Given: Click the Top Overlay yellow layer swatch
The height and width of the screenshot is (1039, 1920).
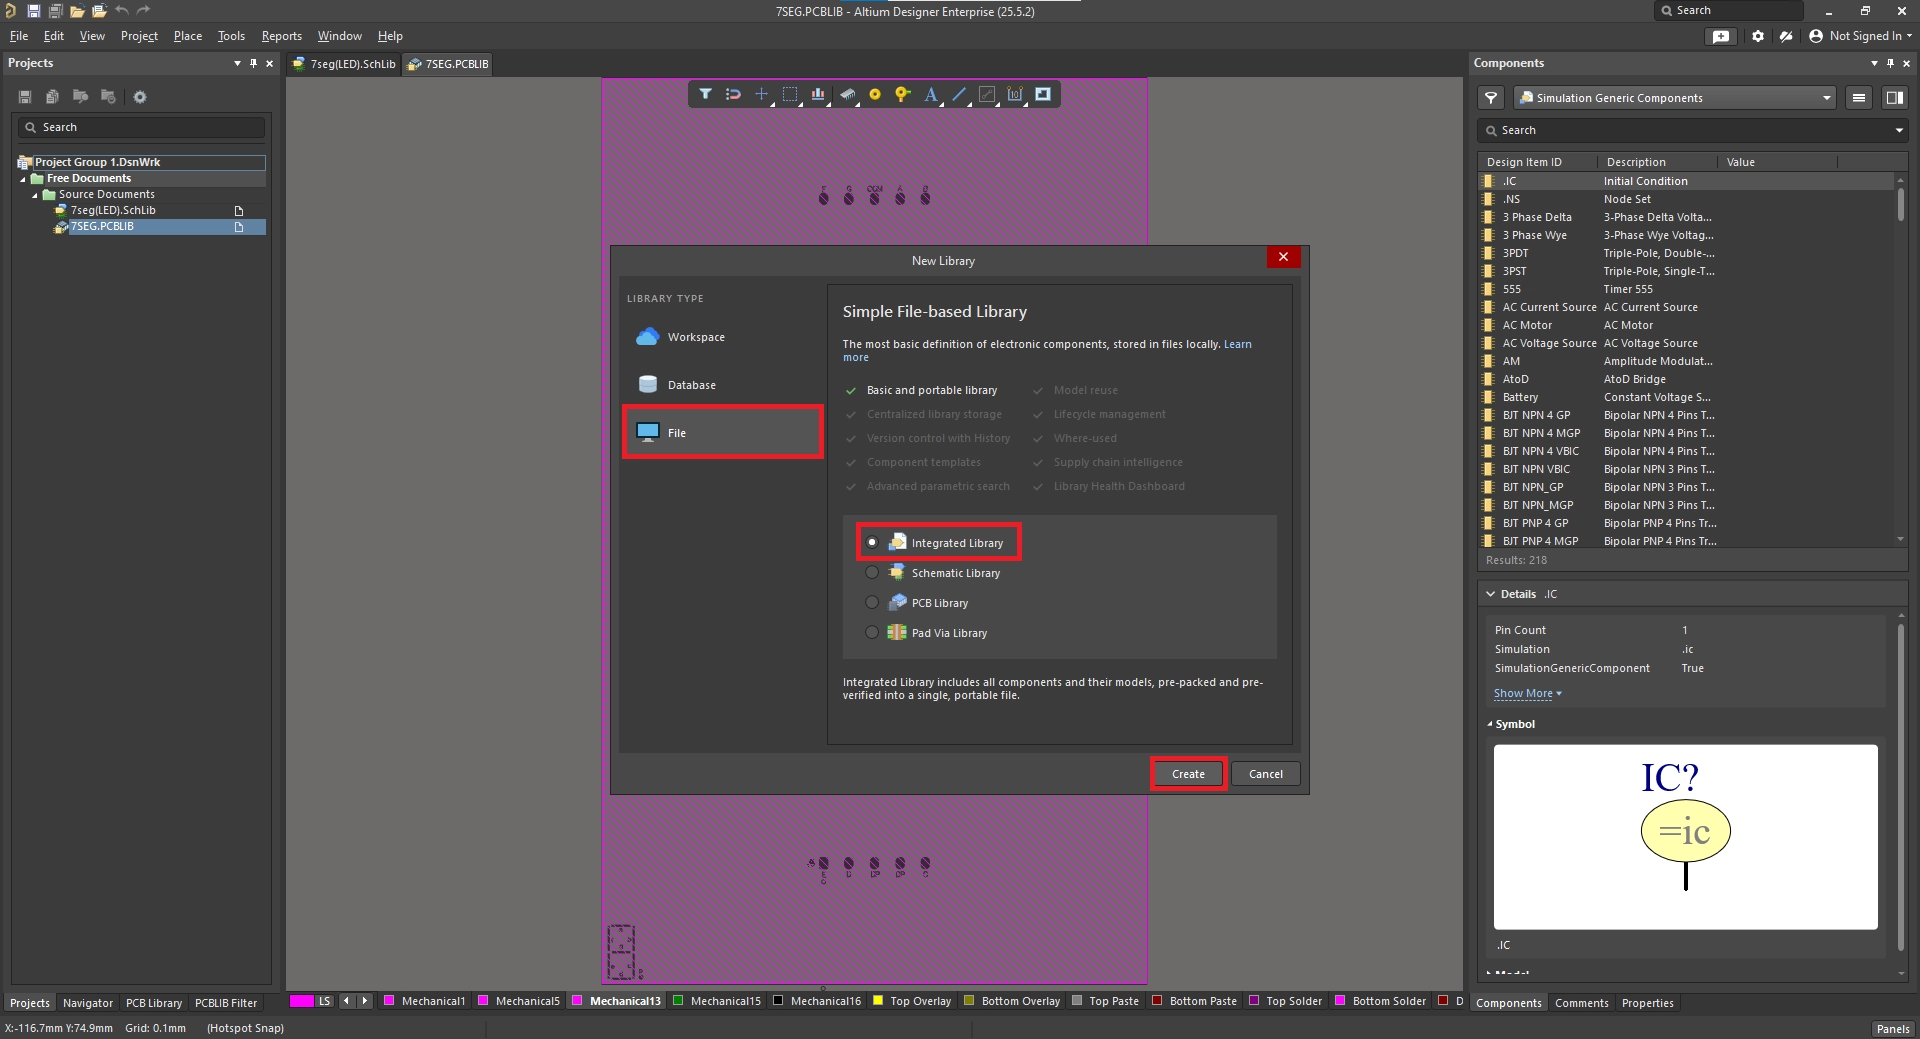Looking at the screenshot, I should click(x=878, y=1001).
